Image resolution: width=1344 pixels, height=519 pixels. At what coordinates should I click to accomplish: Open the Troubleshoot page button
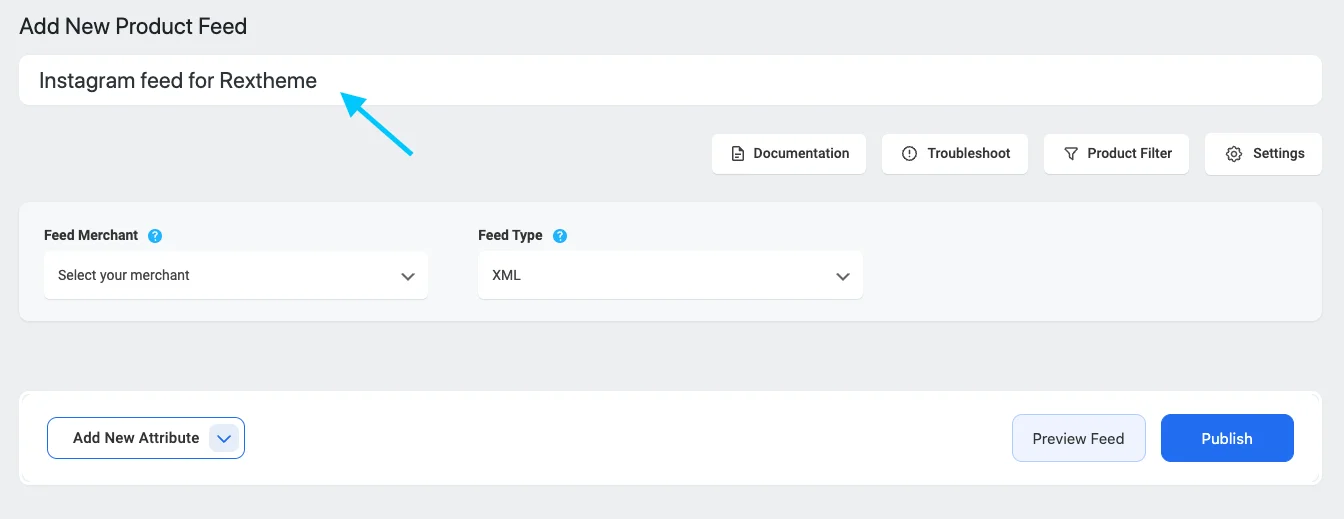tap(955, 154)
